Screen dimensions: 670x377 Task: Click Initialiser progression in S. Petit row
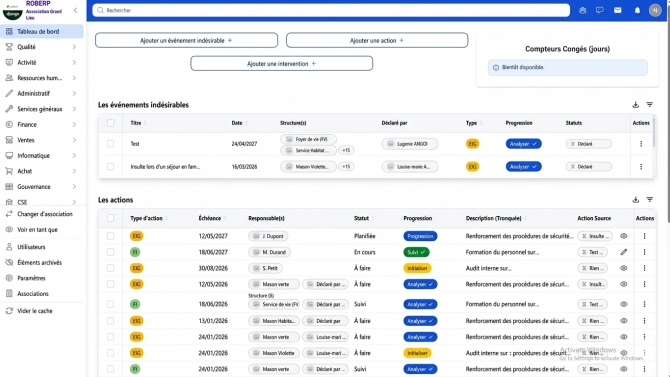point(417,268)
